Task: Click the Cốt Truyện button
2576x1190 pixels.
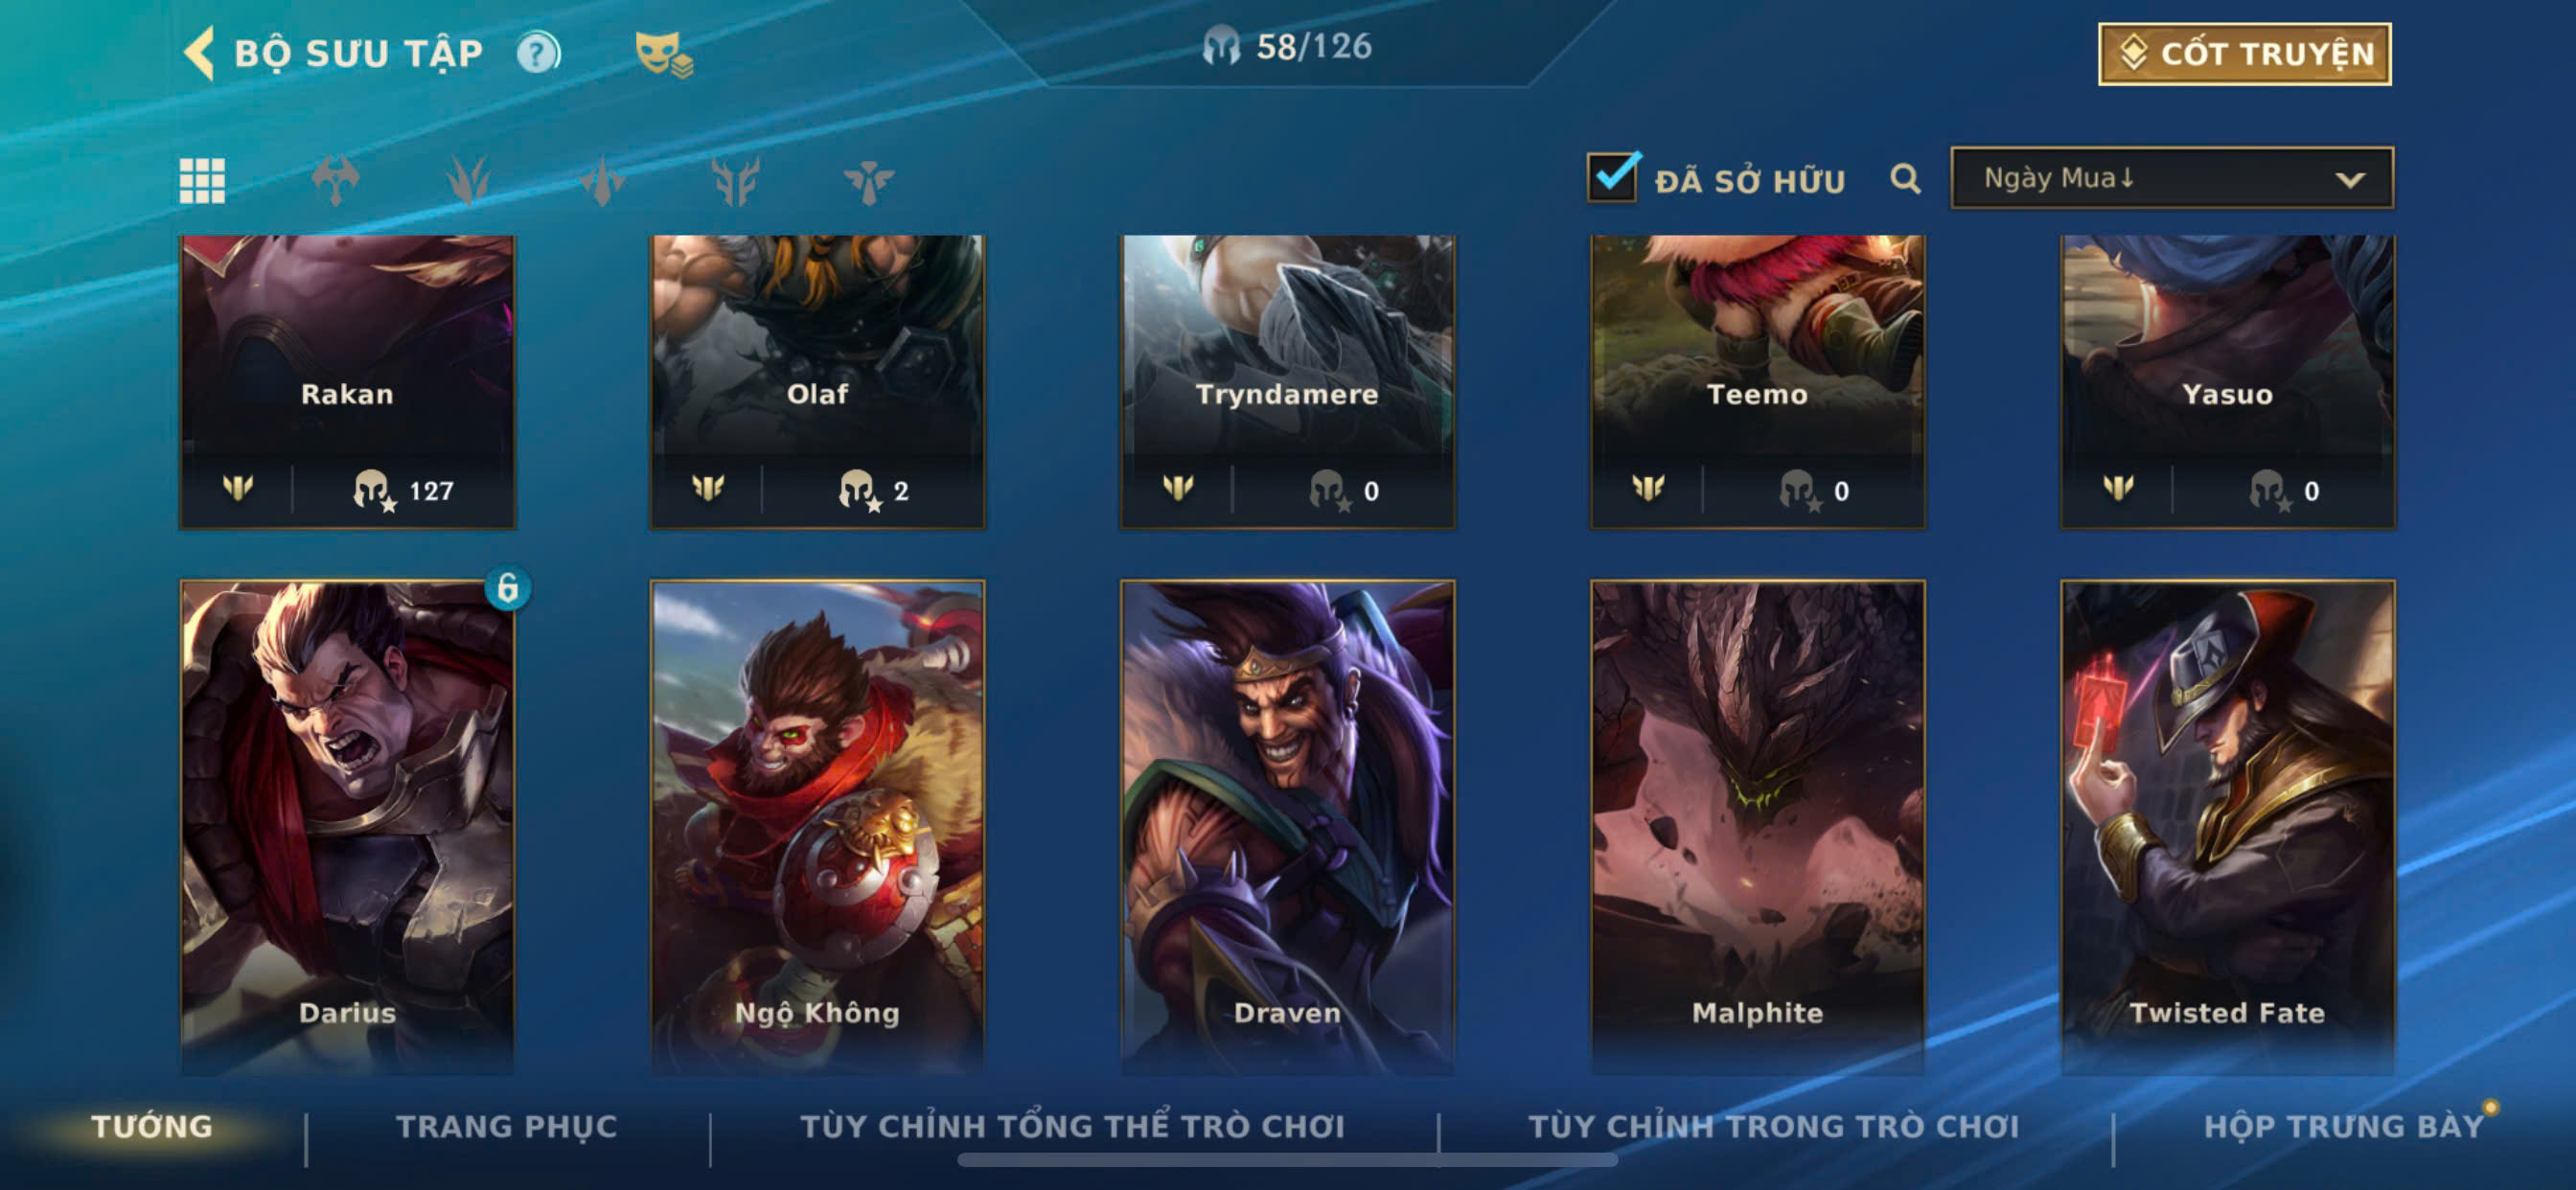Action: pos(2244,54)
